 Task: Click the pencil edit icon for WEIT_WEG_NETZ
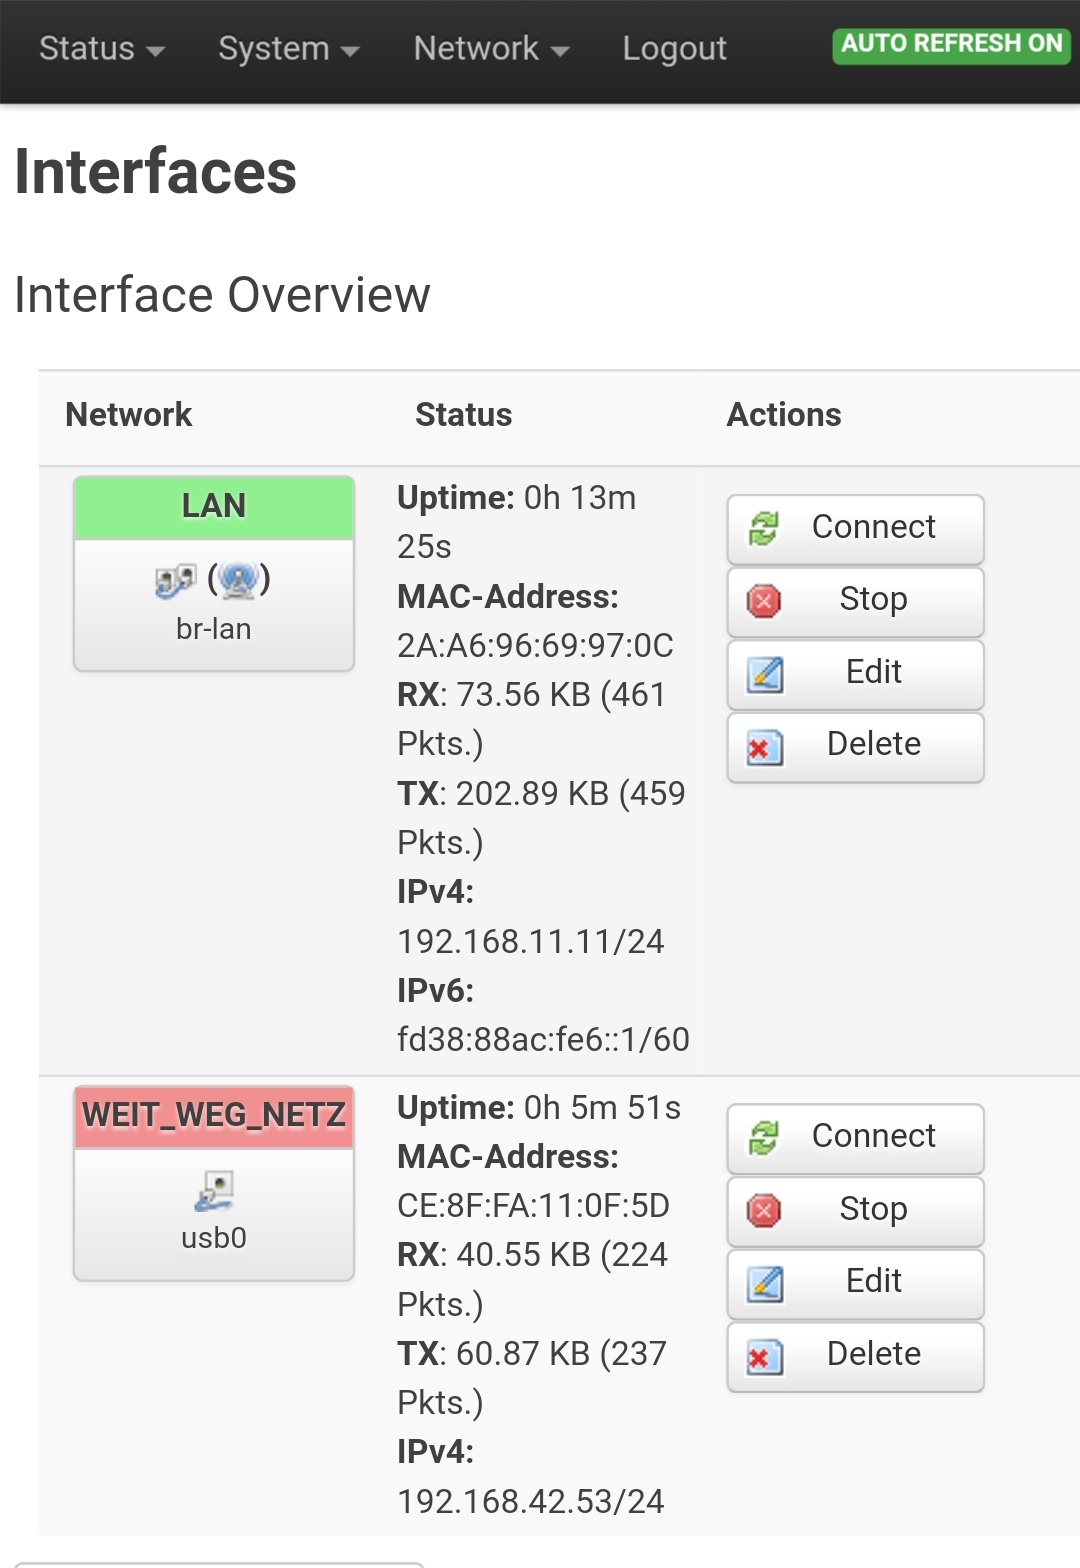765,1283
